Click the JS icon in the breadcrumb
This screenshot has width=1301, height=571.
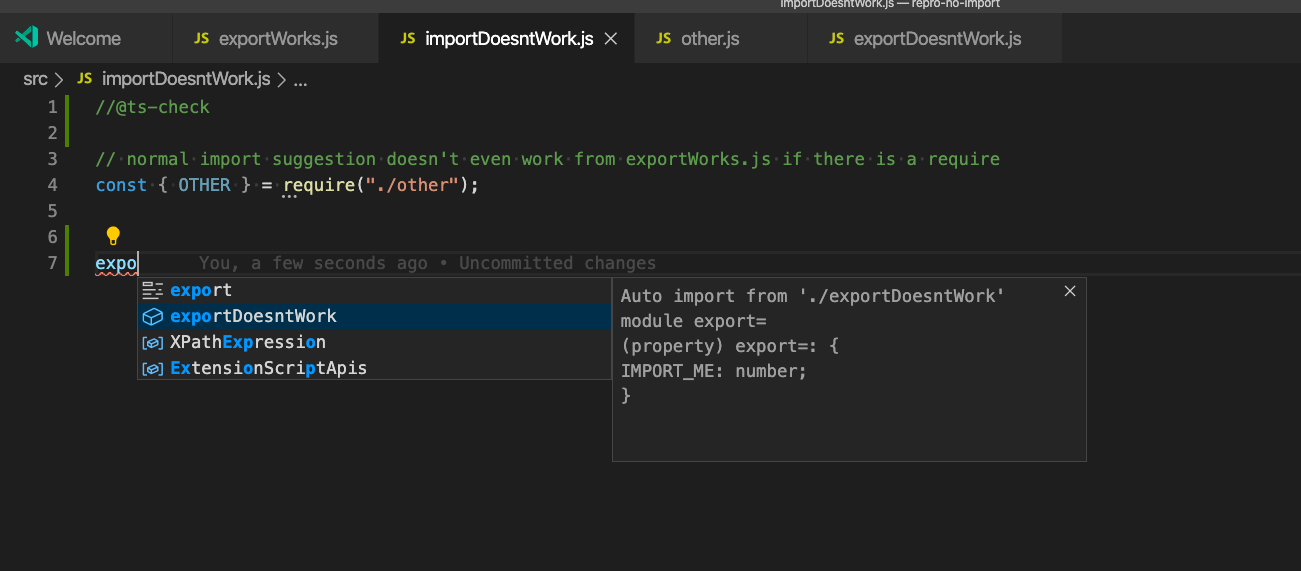pyautogui.click(x=85, y=80)
